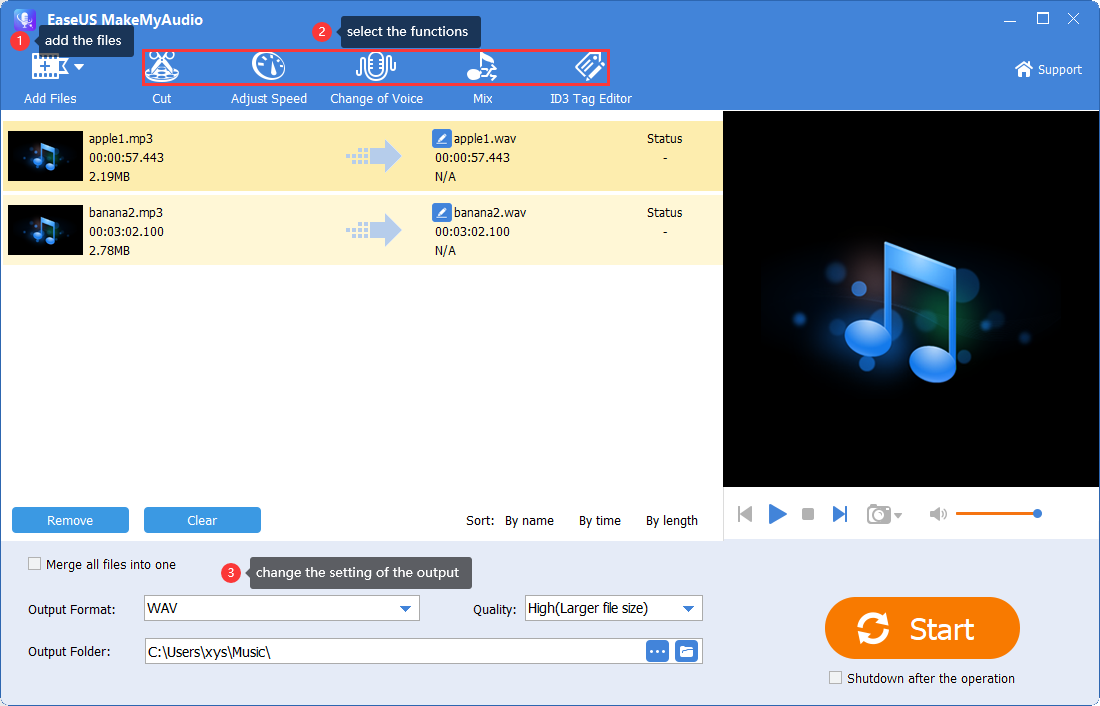The height and width of the screenshot is (706, 1100).
Task: Click the 00:03:02.100 source duration of banana2.mp3
Action: (126, 231)
